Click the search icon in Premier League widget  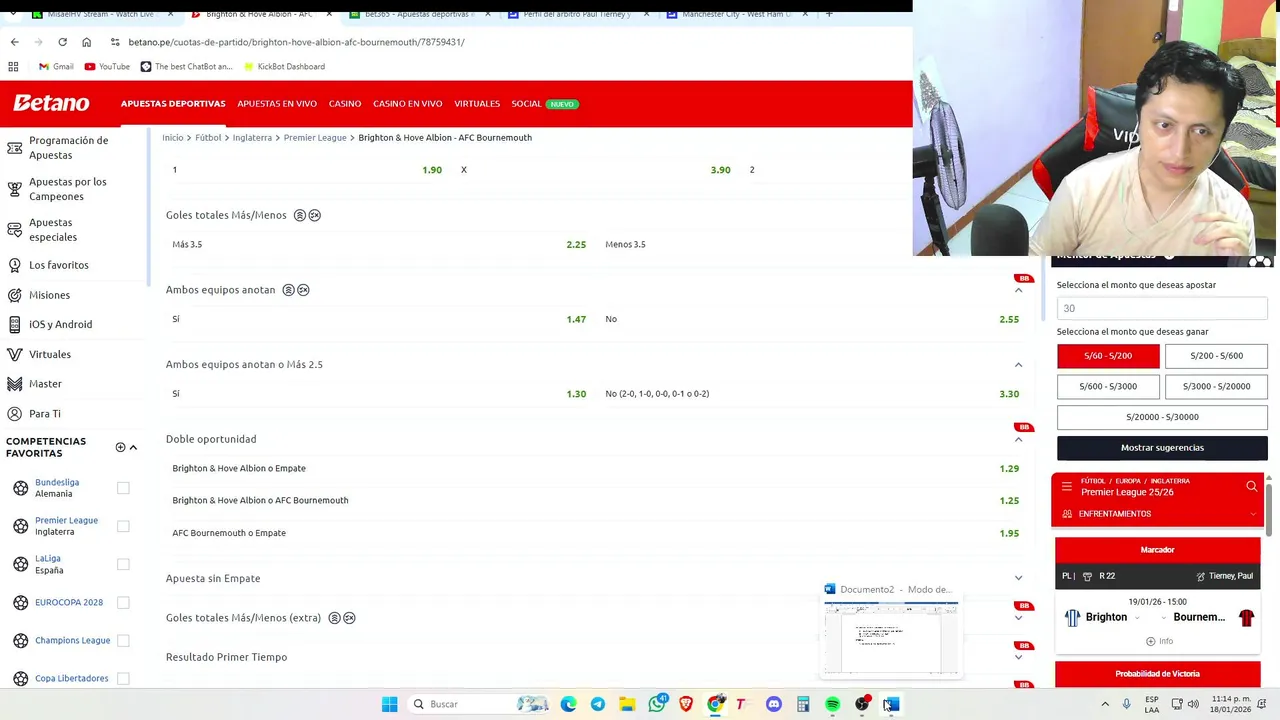[1251, 486]
